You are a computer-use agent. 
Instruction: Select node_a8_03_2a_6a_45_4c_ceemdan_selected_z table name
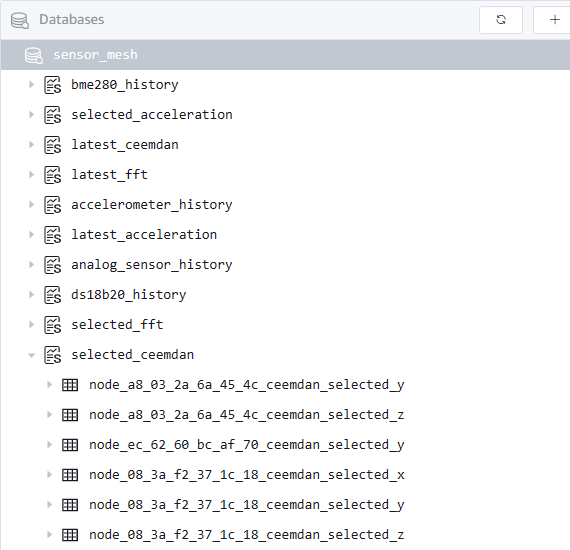(x=246, y=415)
